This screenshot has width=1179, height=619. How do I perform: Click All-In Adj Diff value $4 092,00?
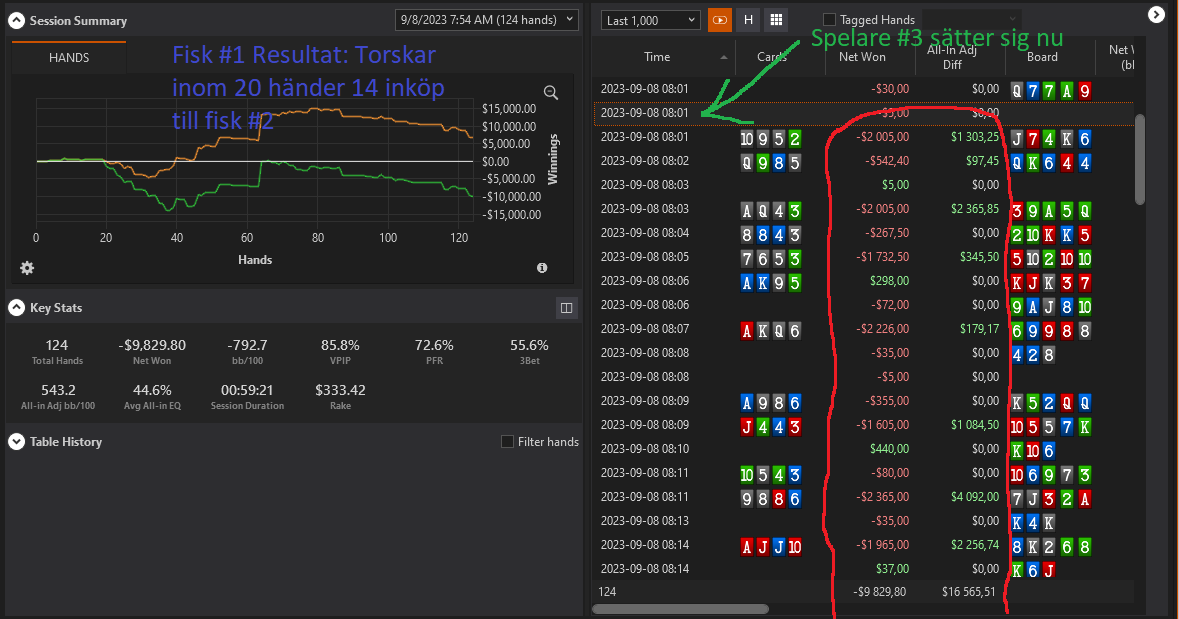tap(974, 497)
